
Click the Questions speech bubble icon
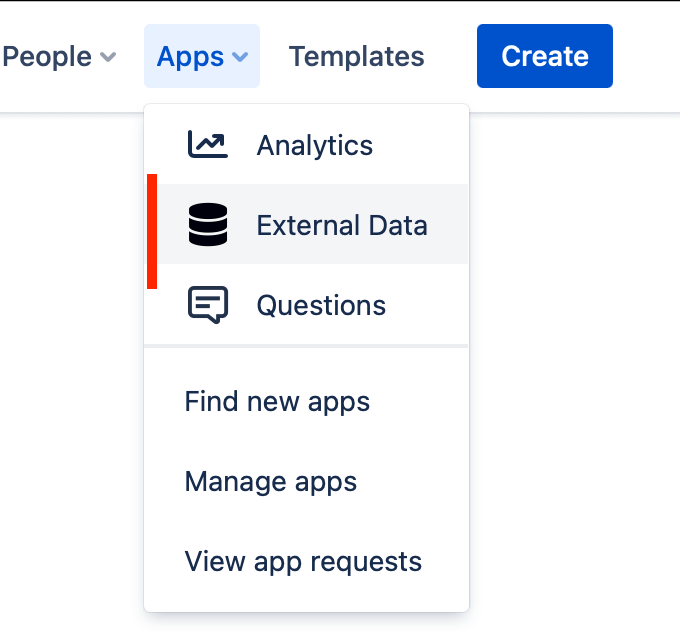(x=208, y=305)
